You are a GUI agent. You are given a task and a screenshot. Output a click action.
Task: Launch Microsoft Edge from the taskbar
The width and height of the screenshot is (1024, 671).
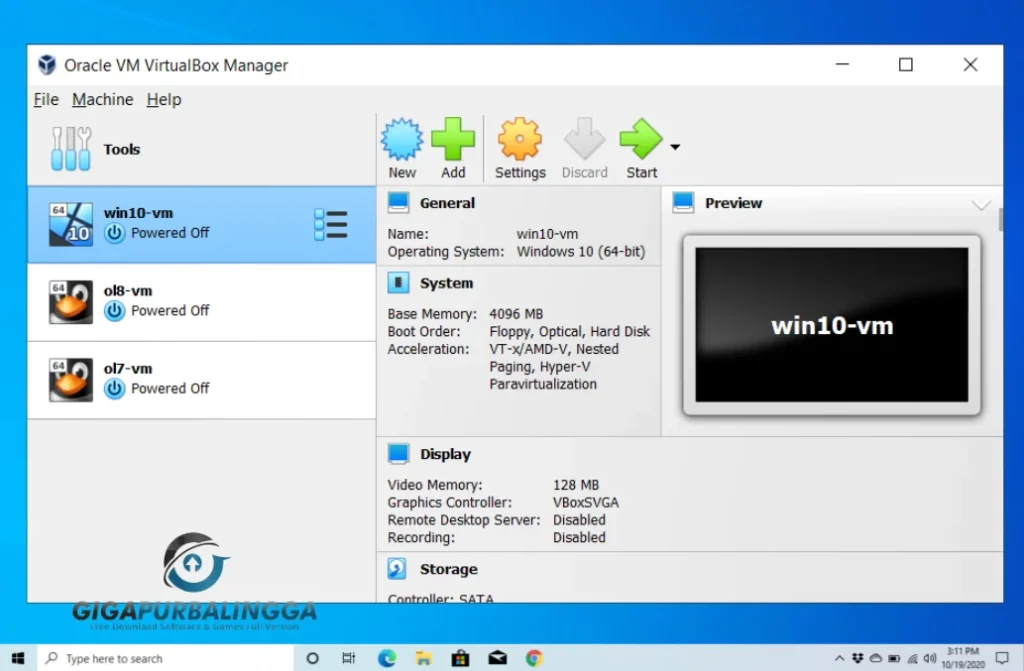[386, 658]
